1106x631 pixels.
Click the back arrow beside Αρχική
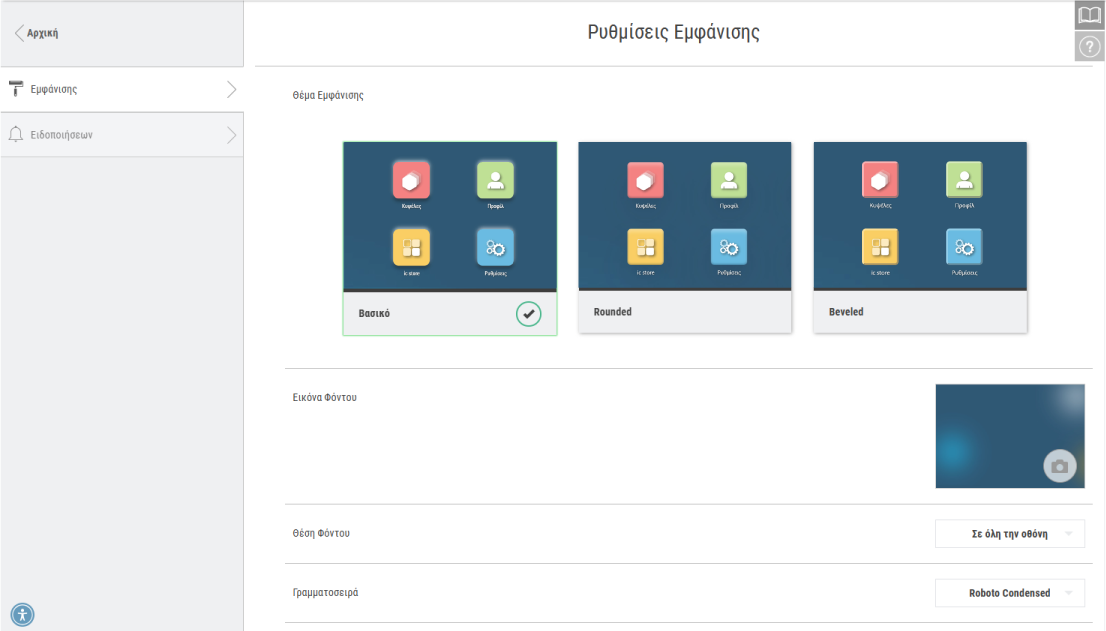point(19,32)
